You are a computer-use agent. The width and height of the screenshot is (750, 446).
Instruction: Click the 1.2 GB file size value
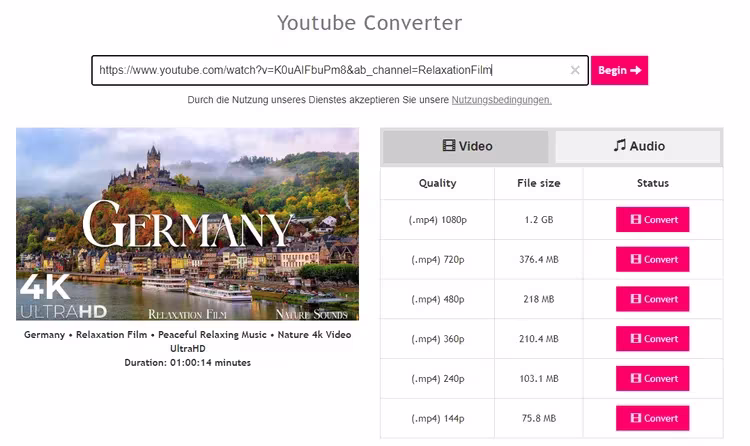click(539, 220)
